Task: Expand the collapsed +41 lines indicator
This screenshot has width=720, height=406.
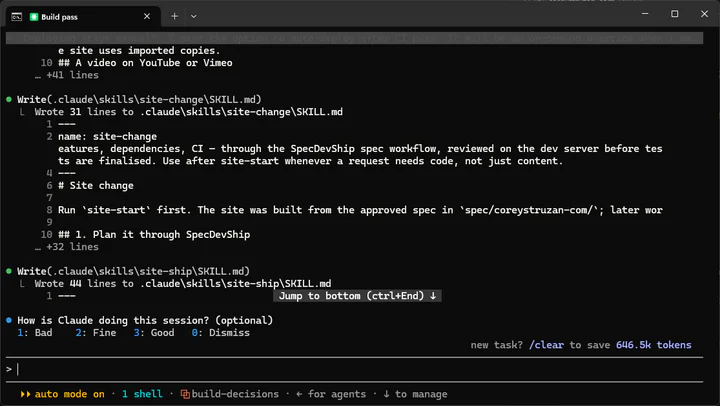Action: [x=67, y=75]
